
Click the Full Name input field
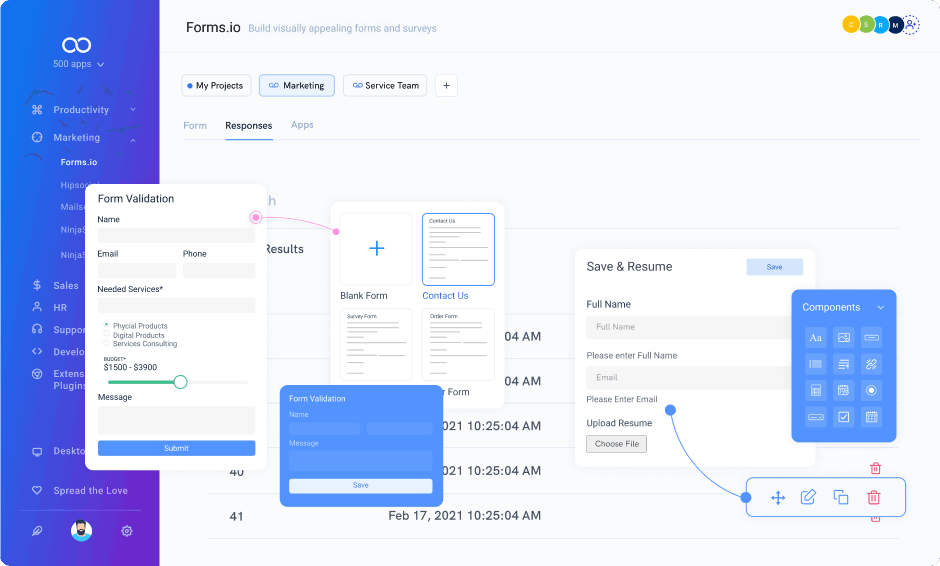pyautogui.click(x=689, y=327)
